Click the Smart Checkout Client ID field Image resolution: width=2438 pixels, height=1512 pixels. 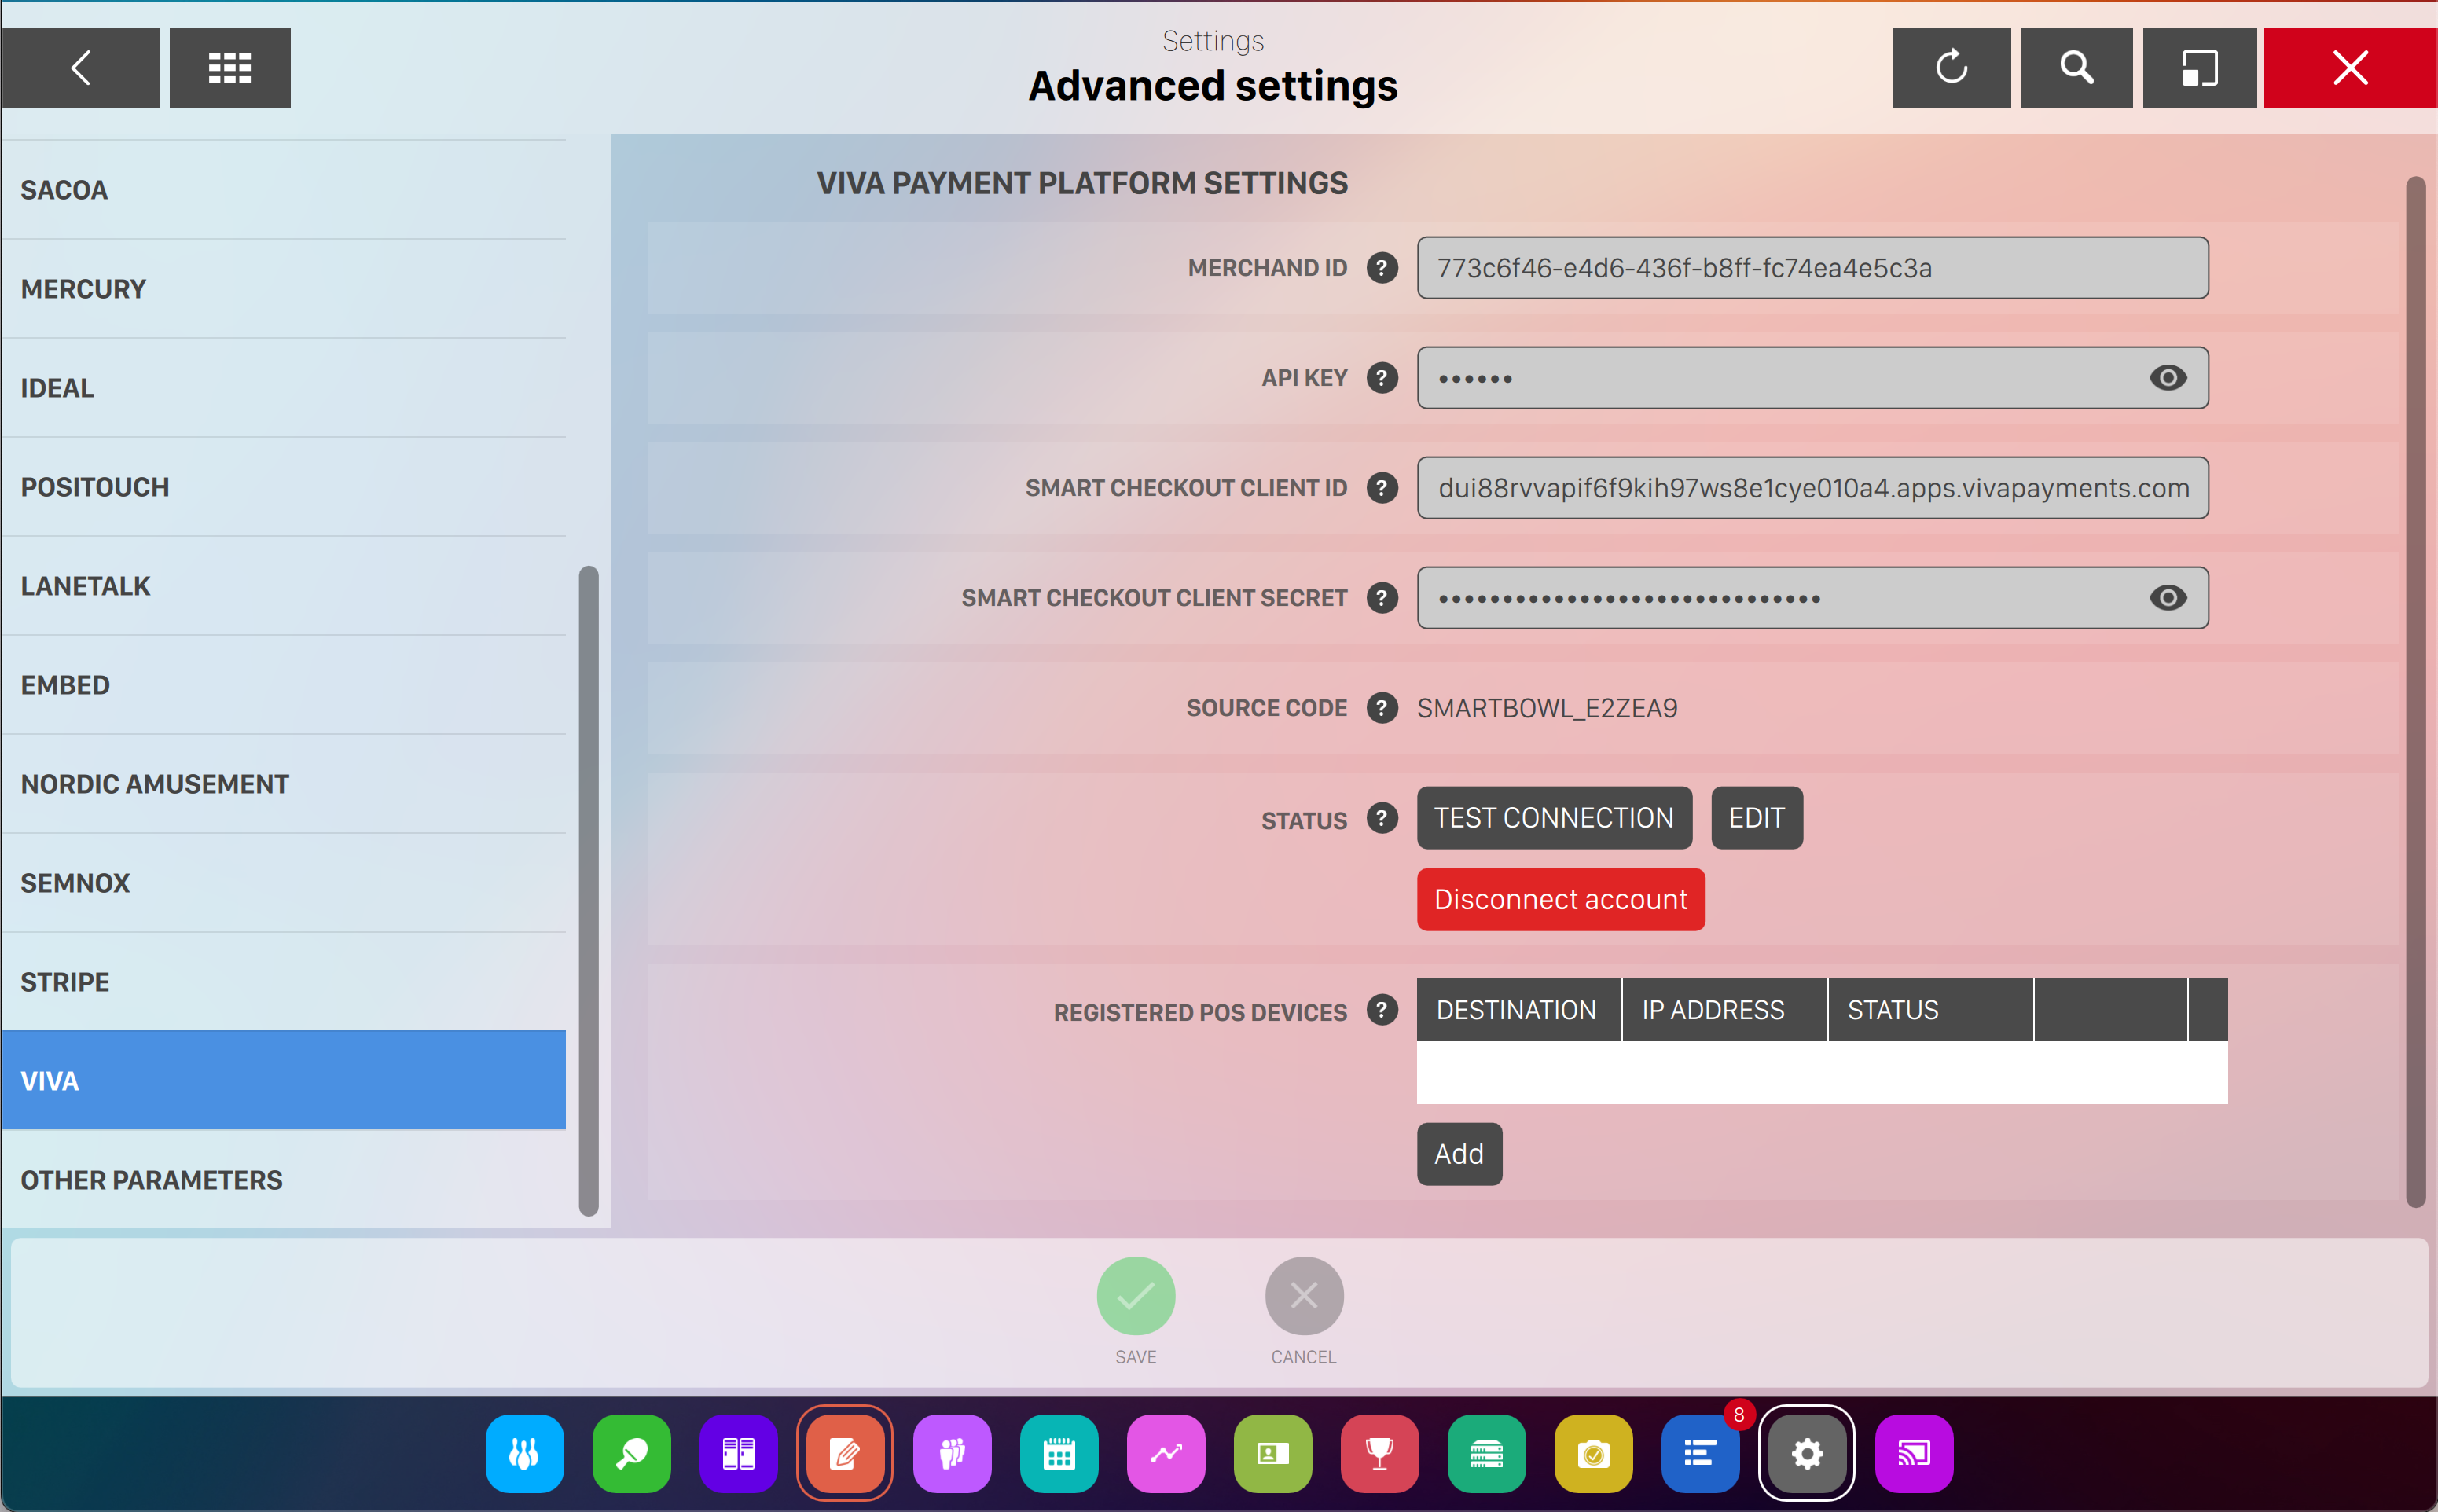coord(1812,488)
